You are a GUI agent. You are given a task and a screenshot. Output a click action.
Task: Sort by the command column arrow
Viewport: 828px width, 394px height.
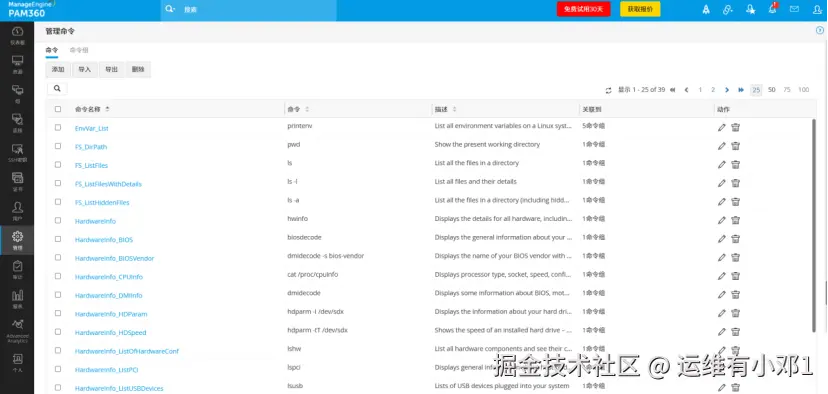click(x=307, y=109)
